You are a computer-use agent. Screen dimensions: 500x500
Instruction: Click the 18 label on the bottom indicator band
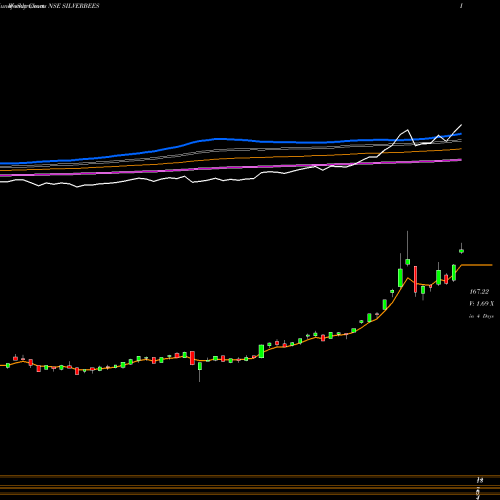point(480,480)
